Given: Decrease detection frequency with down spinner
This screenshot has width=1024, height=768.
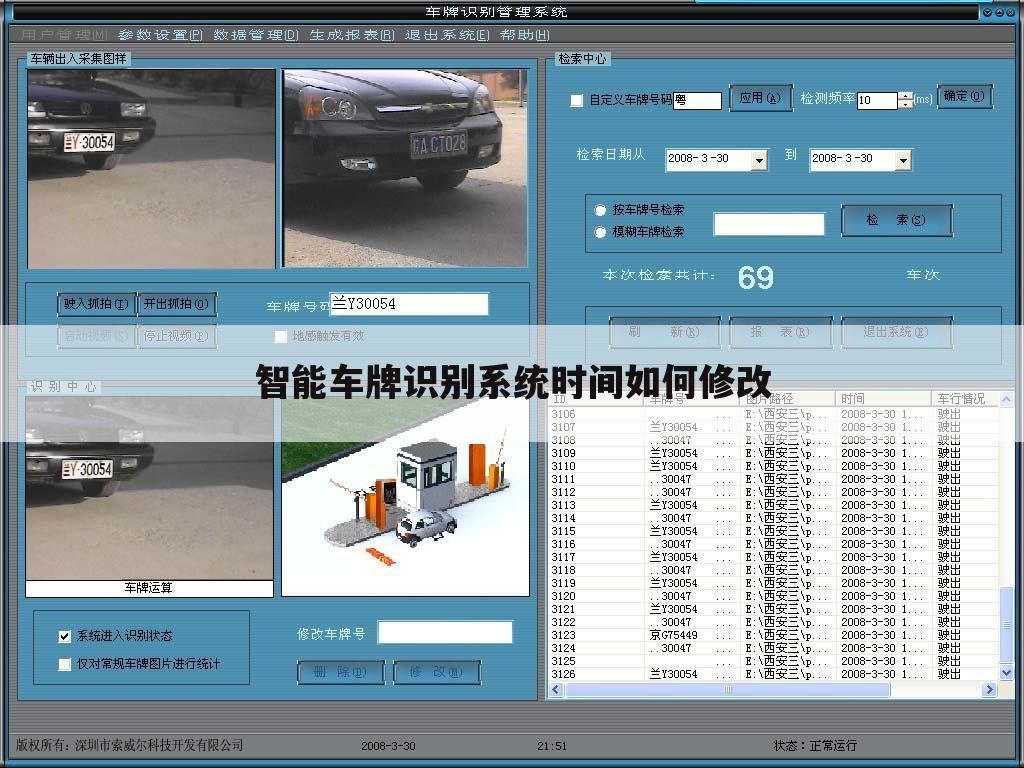Looking at the screenshot, I should (905, 104).
